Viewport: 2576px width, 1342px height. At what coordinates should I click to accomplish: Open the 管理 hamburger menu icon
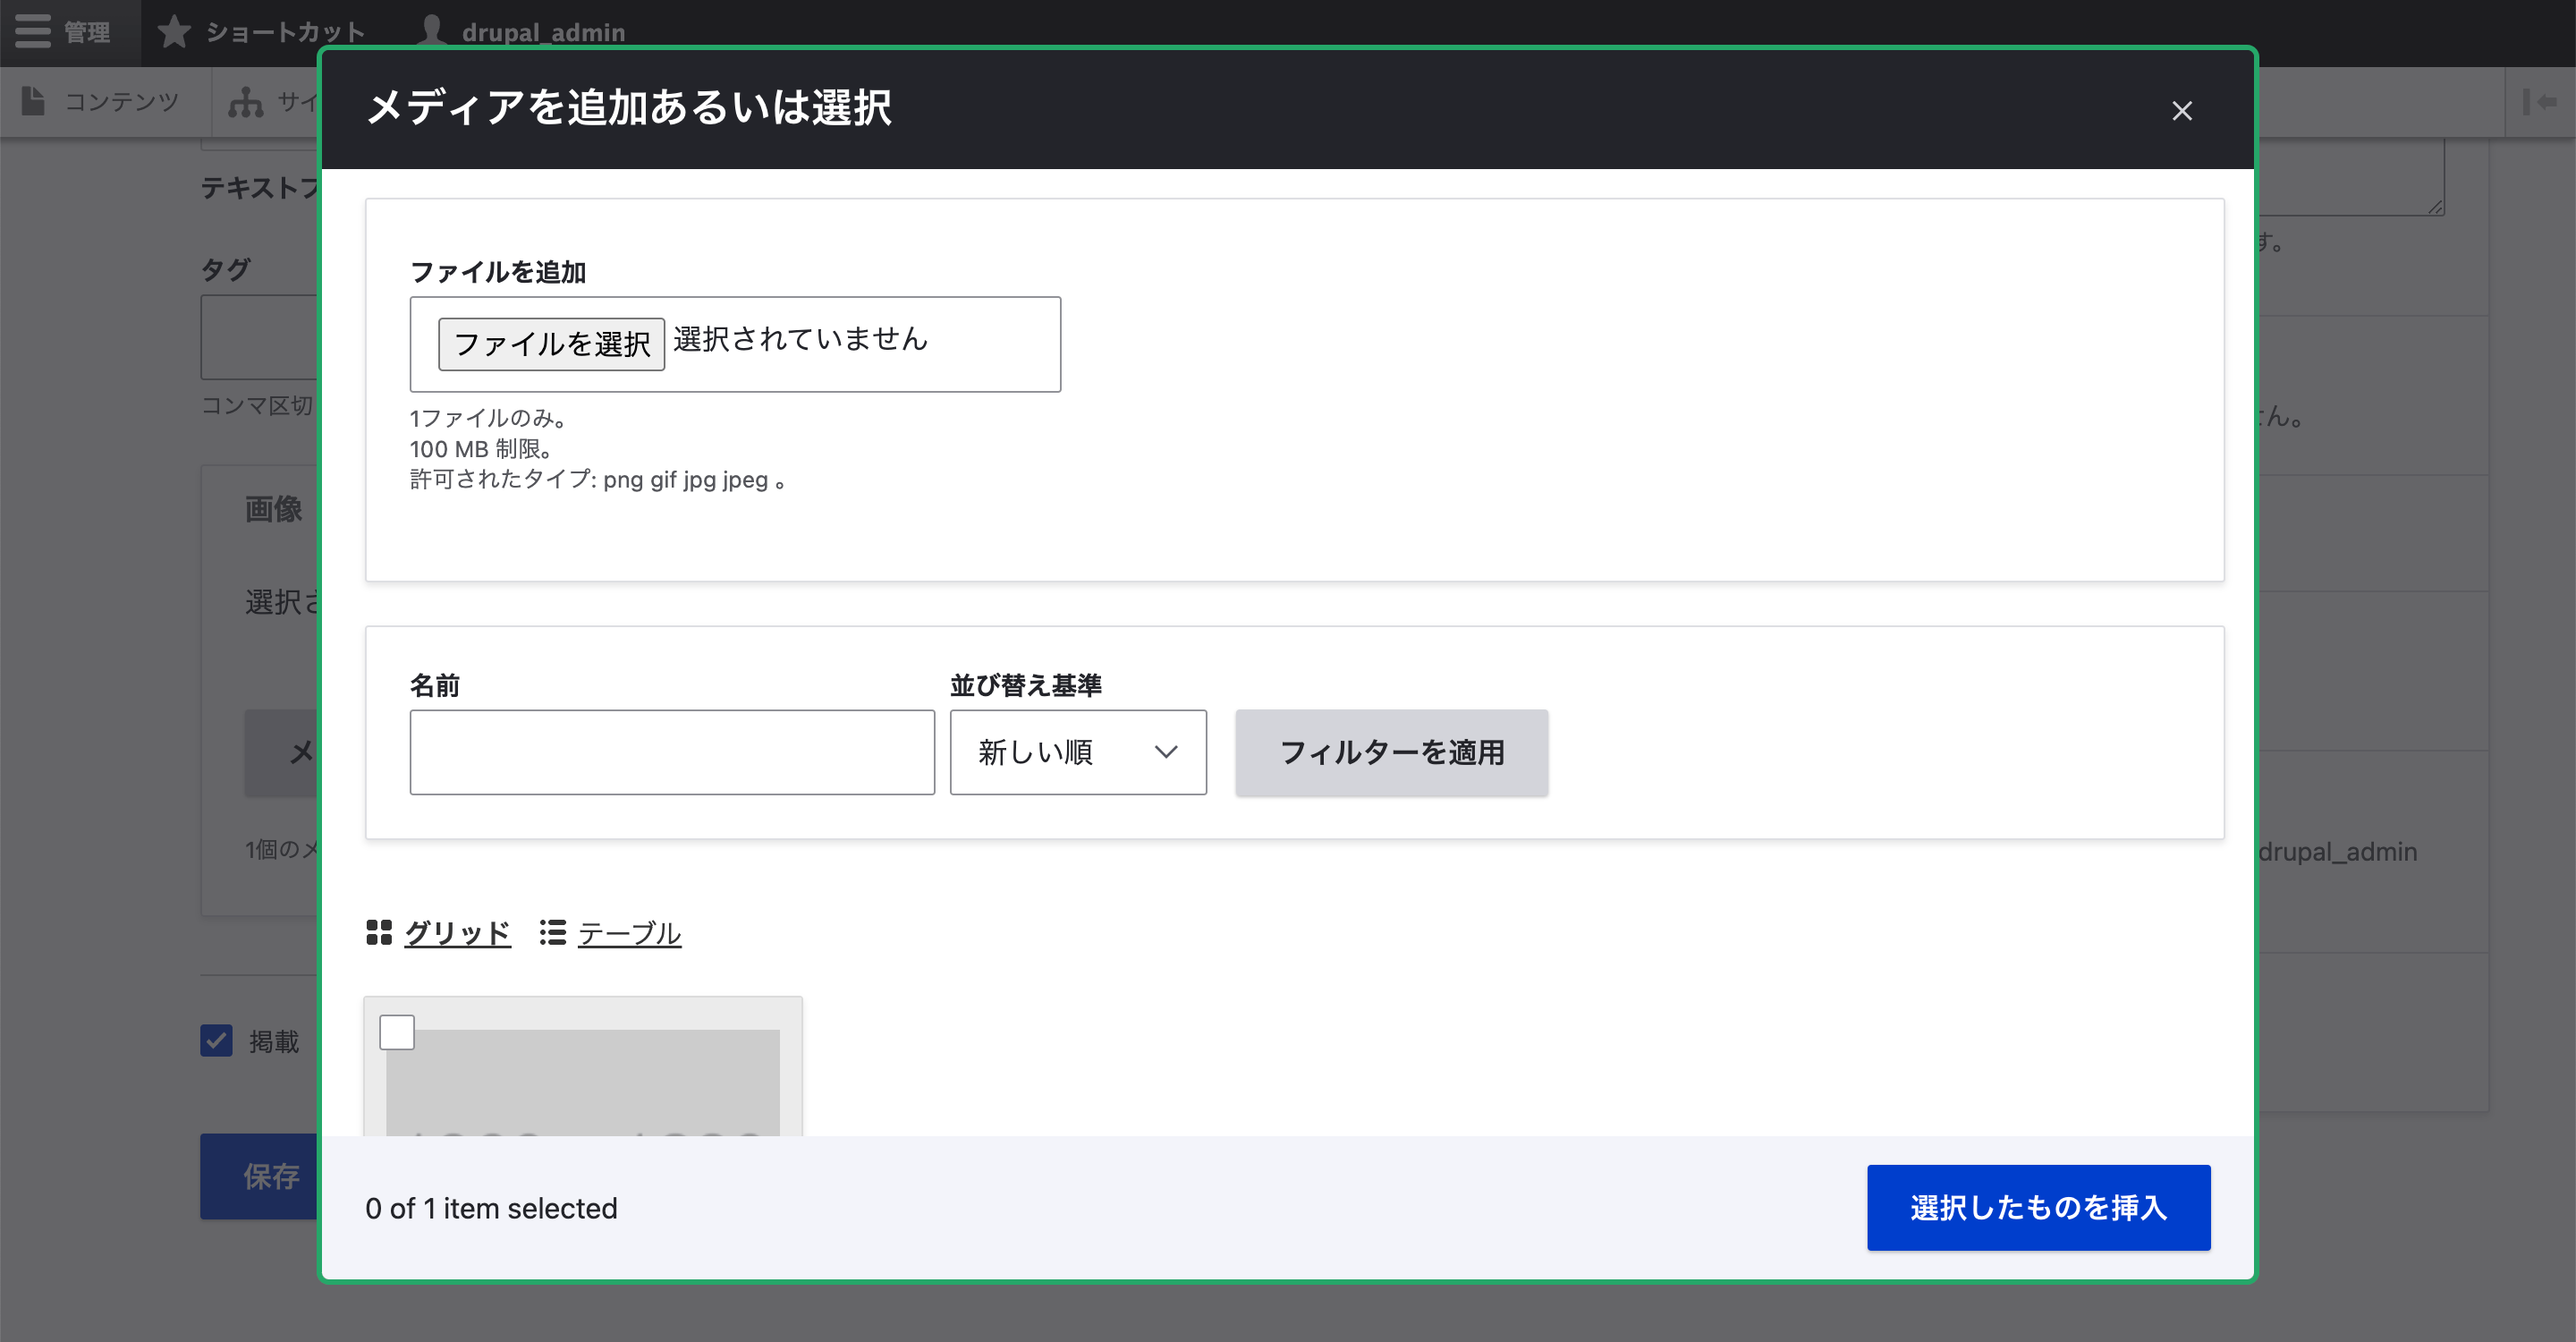33,31
